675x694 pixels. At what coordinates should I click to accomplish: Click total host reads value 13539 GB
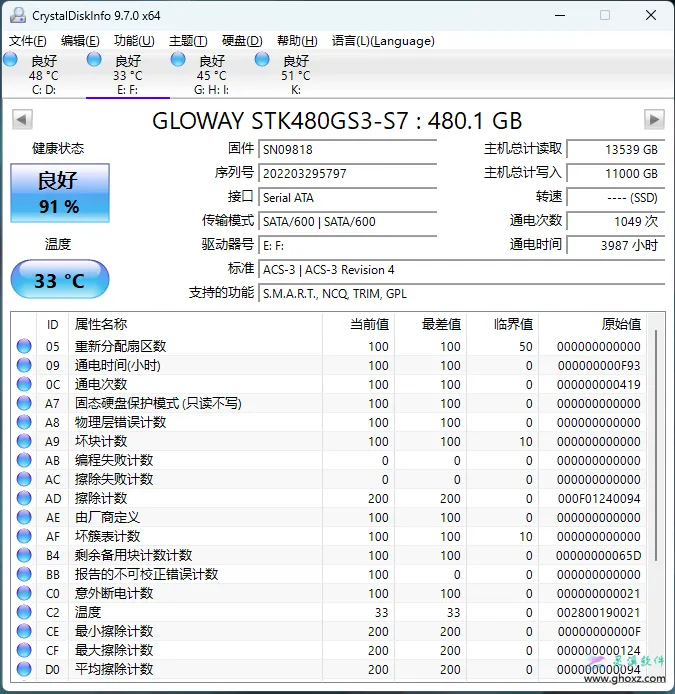(616, 149)
